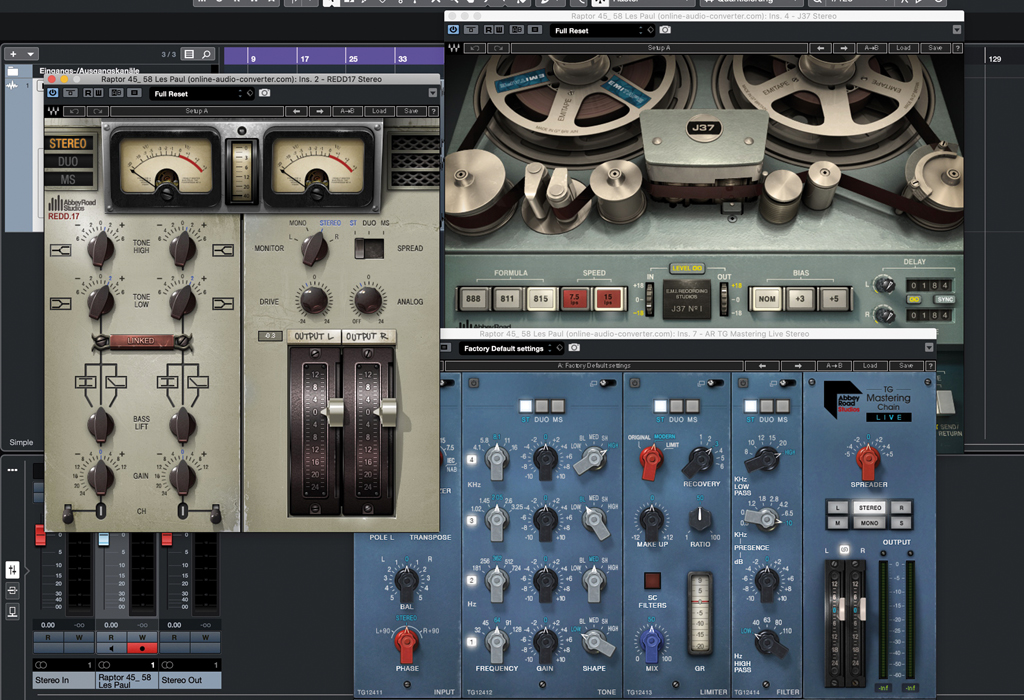Open the add track dropdown arrow
1024x700 pixels.
point(30,54)
